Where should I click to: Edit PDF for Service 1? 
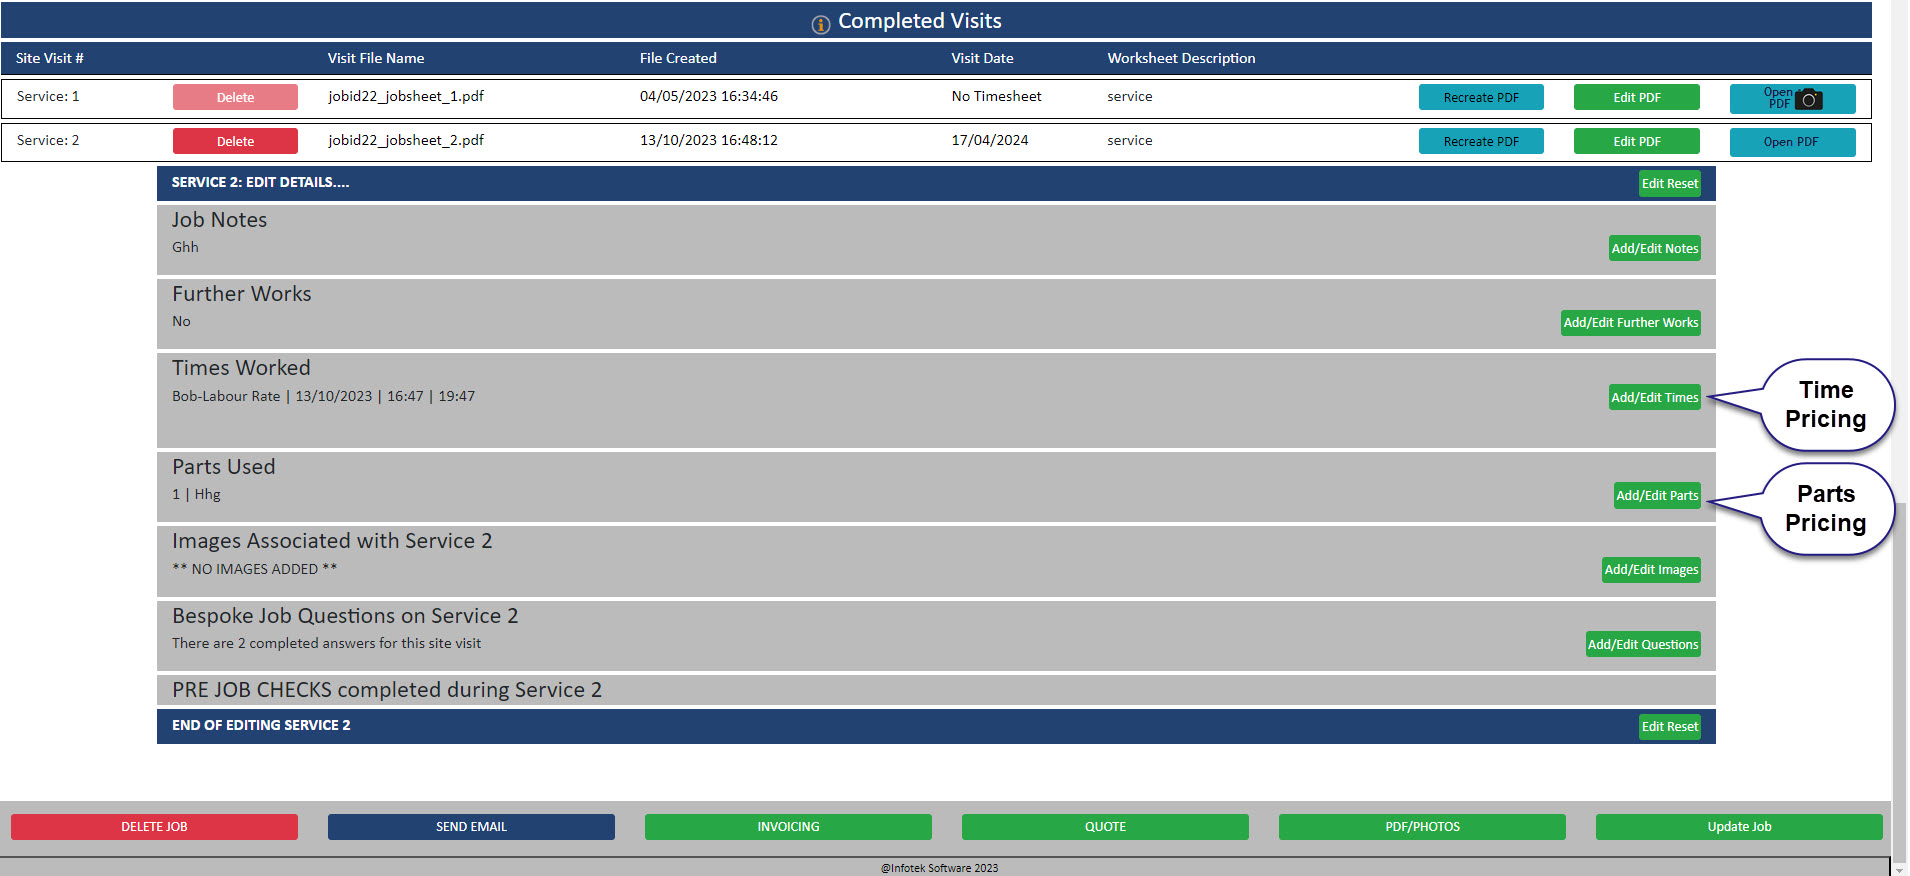(1636, 97)
